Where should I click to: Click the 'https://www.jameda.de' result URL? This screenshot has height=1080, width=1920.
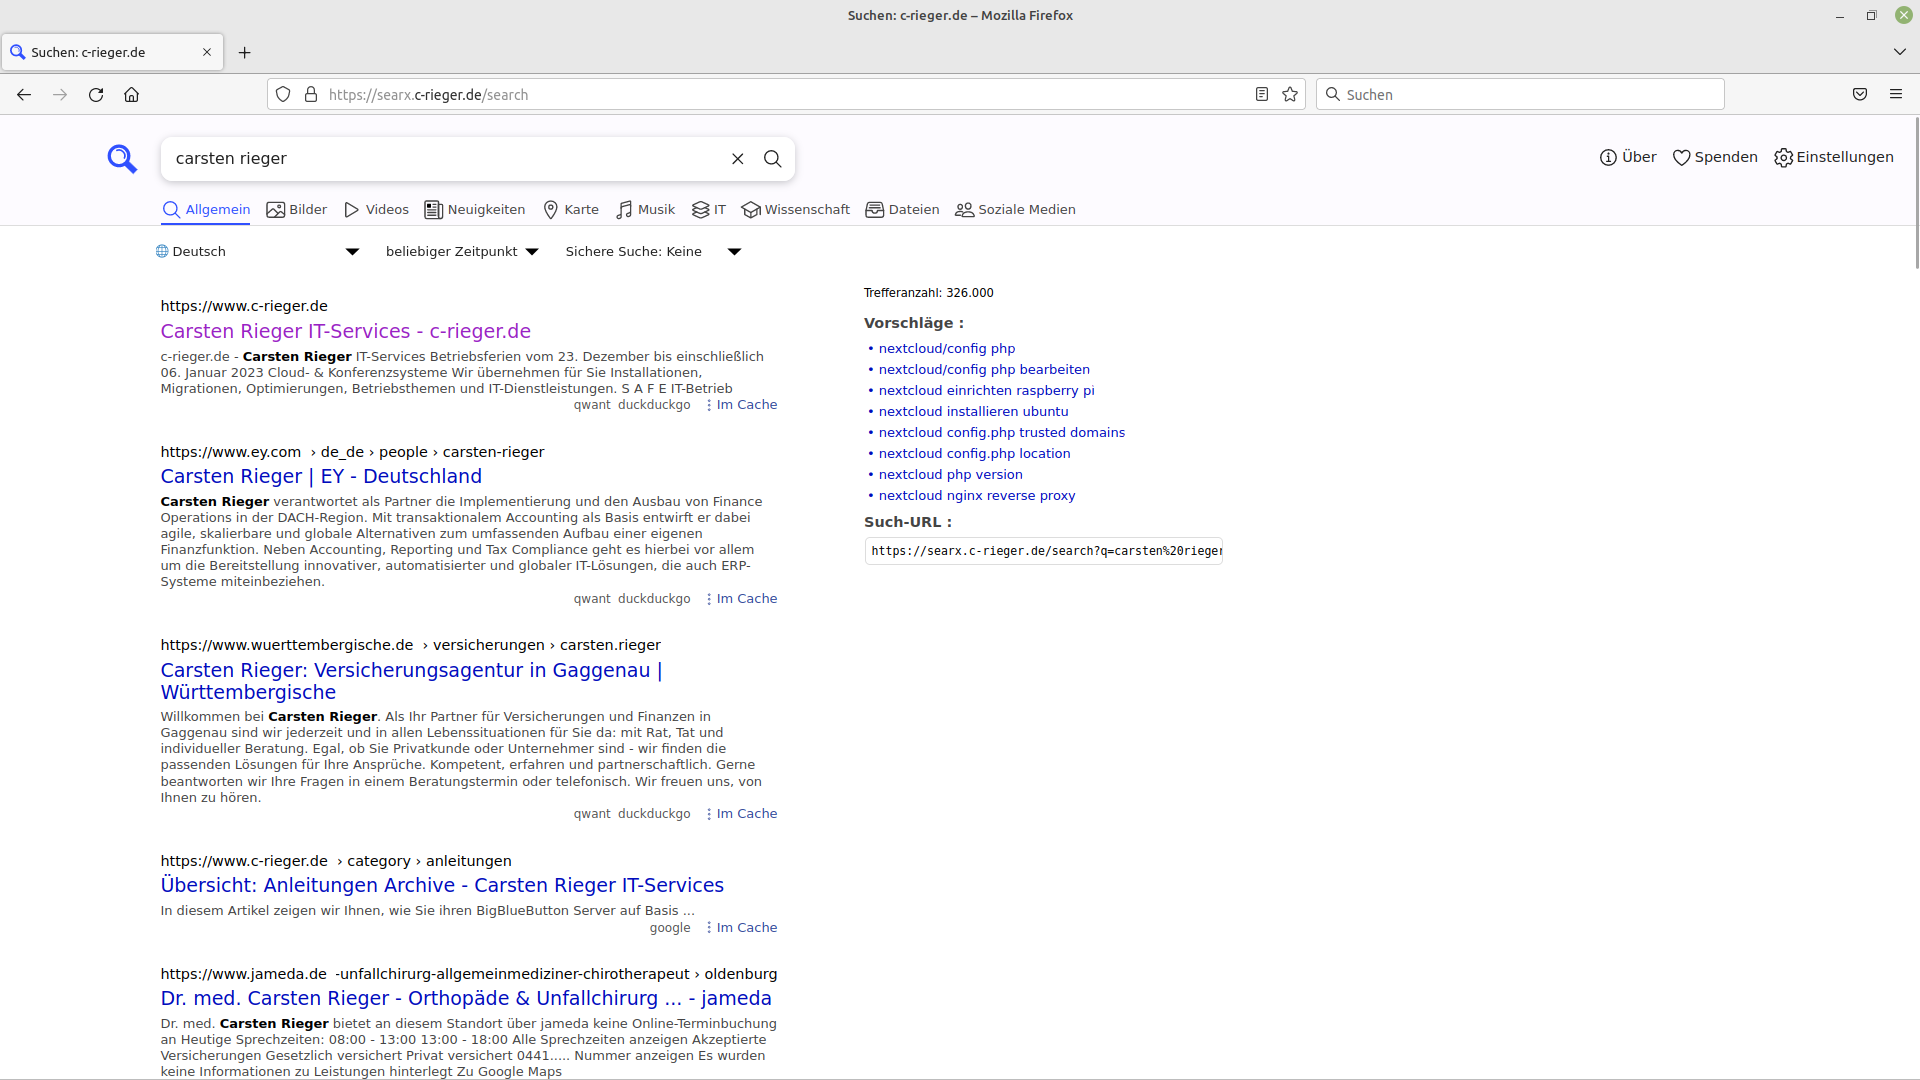coord(468,974)
